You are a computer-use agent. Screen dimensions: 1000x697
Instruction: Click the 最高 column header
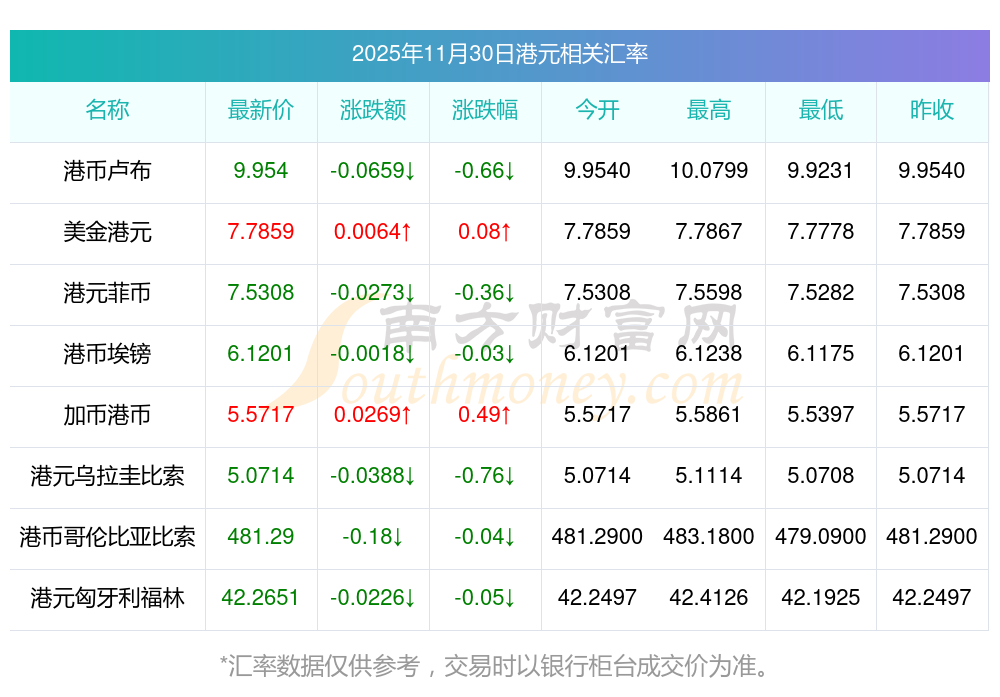pyautogui.click(x=709, y=110)
